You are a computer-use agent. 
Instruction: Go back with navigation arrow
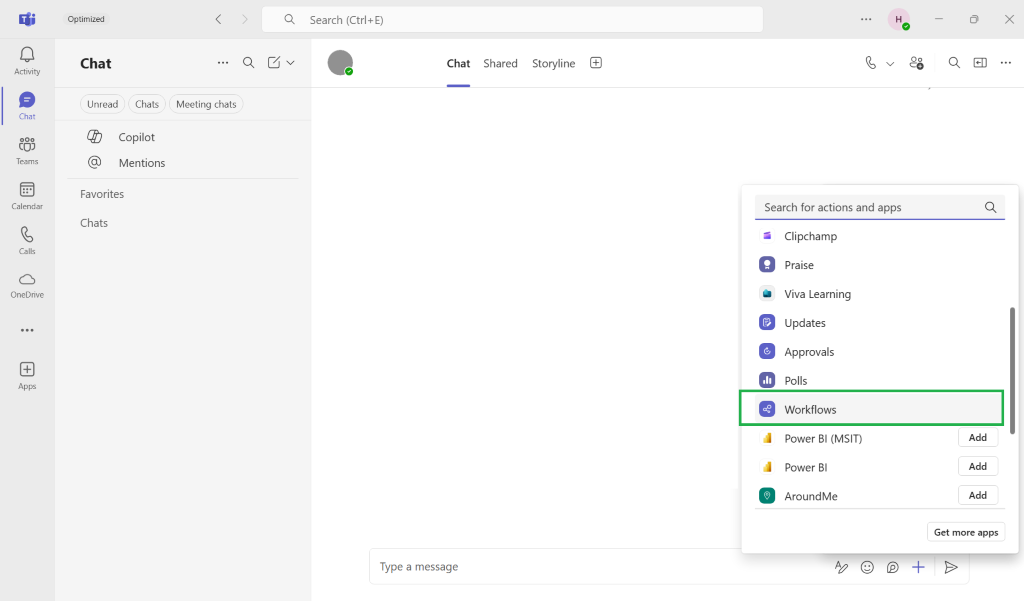coord(218,19)
